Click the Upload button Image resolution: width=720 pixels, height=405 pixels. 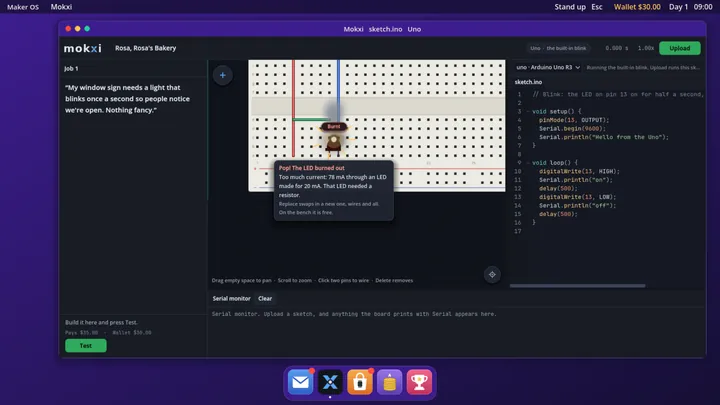point(680,48)
